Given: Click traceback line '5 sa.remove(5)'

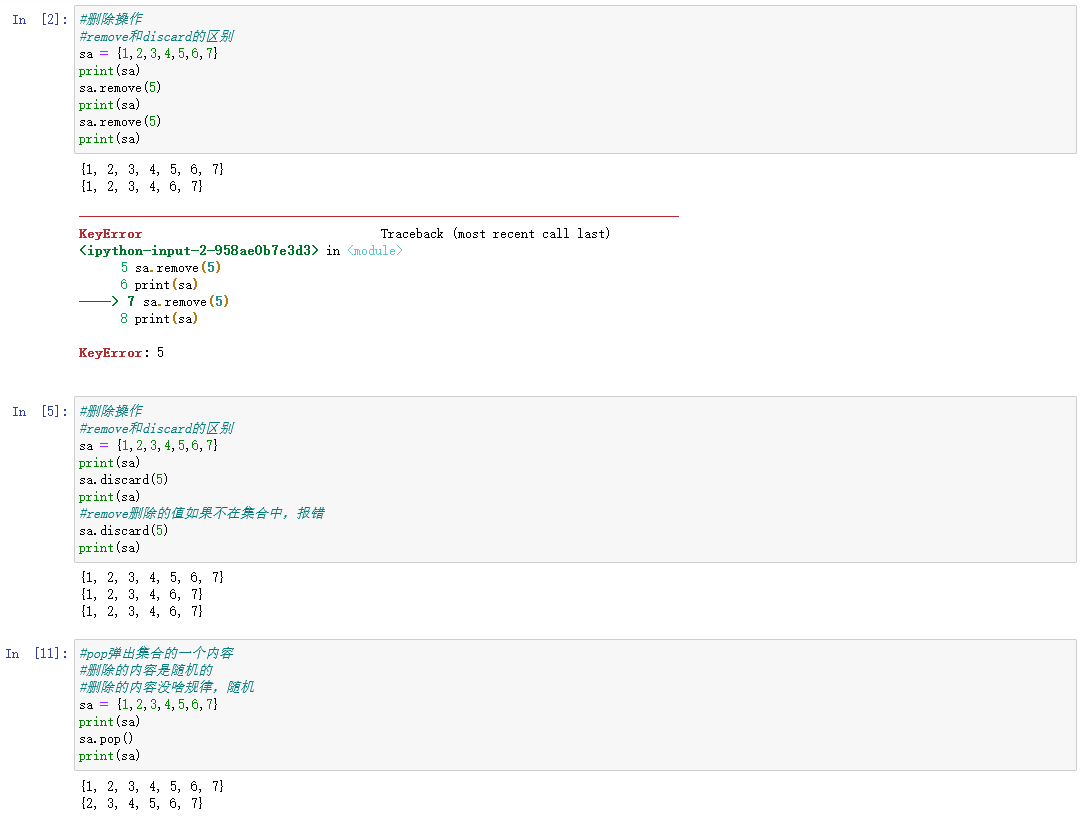Looking at the screenshot, I should (171, 267).
